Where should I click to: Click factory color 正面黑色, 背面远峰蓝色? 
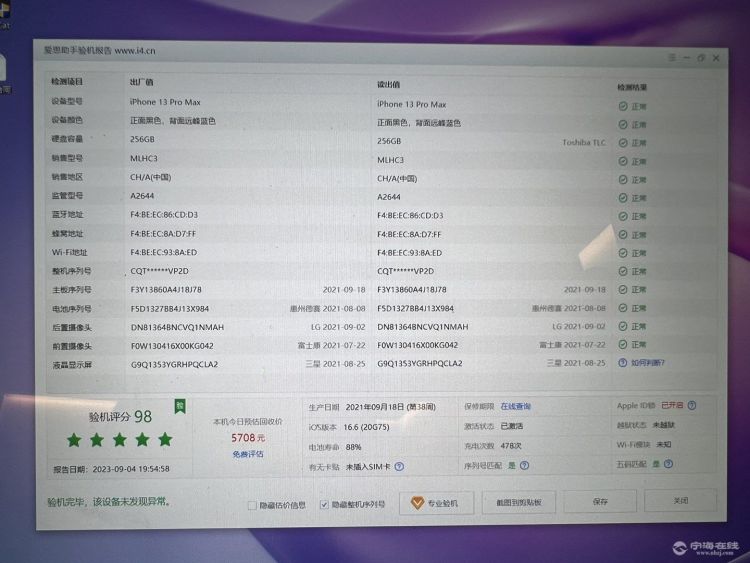[173, 121]
